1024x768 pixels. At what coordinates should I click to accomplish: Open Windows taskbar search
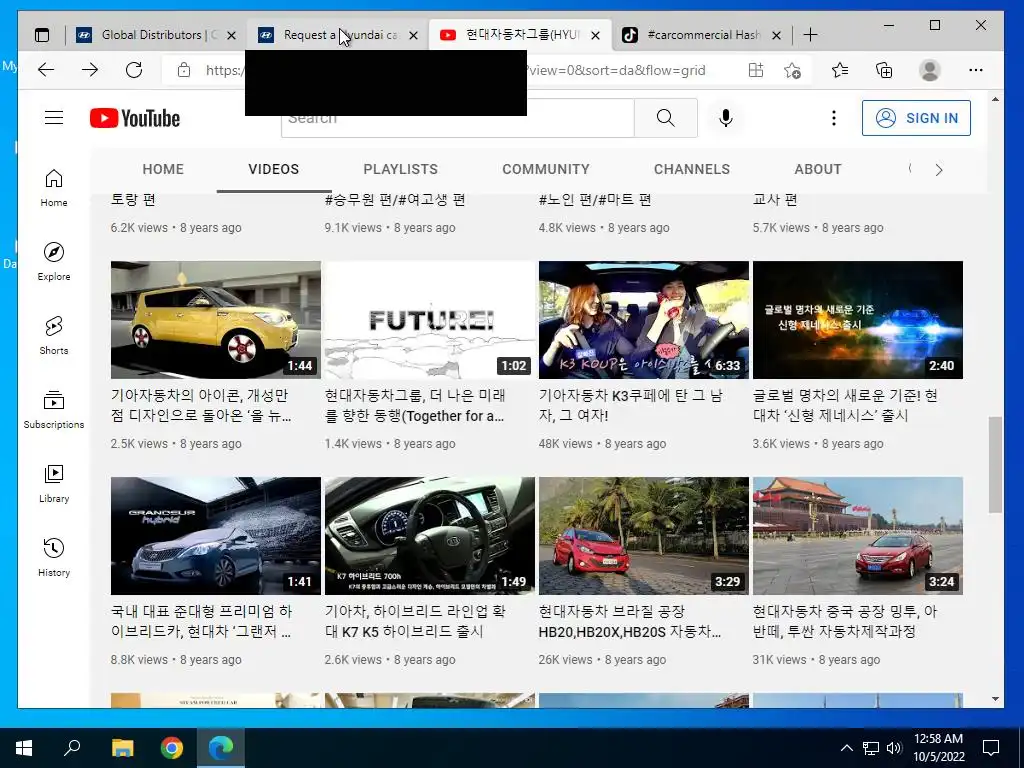[x=72, y=748]
